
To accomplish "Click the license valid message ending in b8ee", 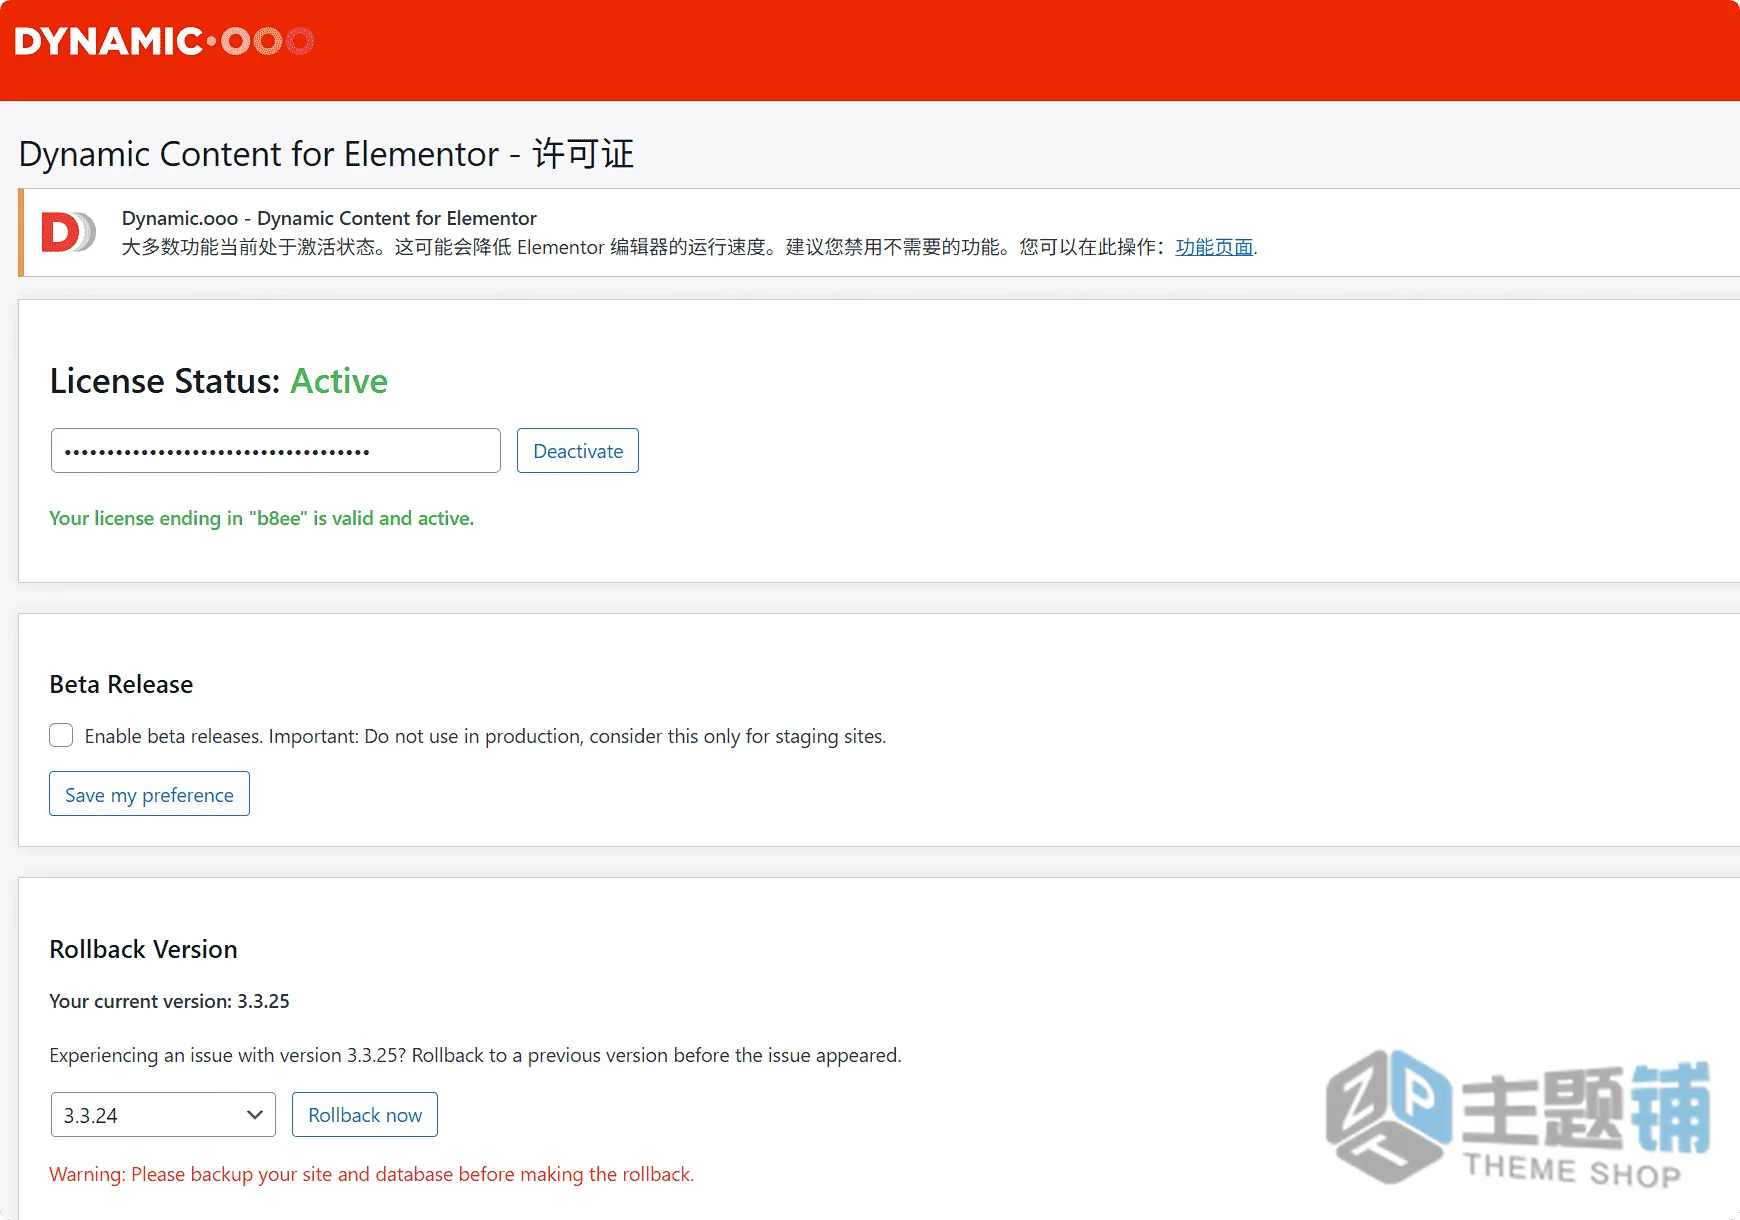I will tap(262, 518).
